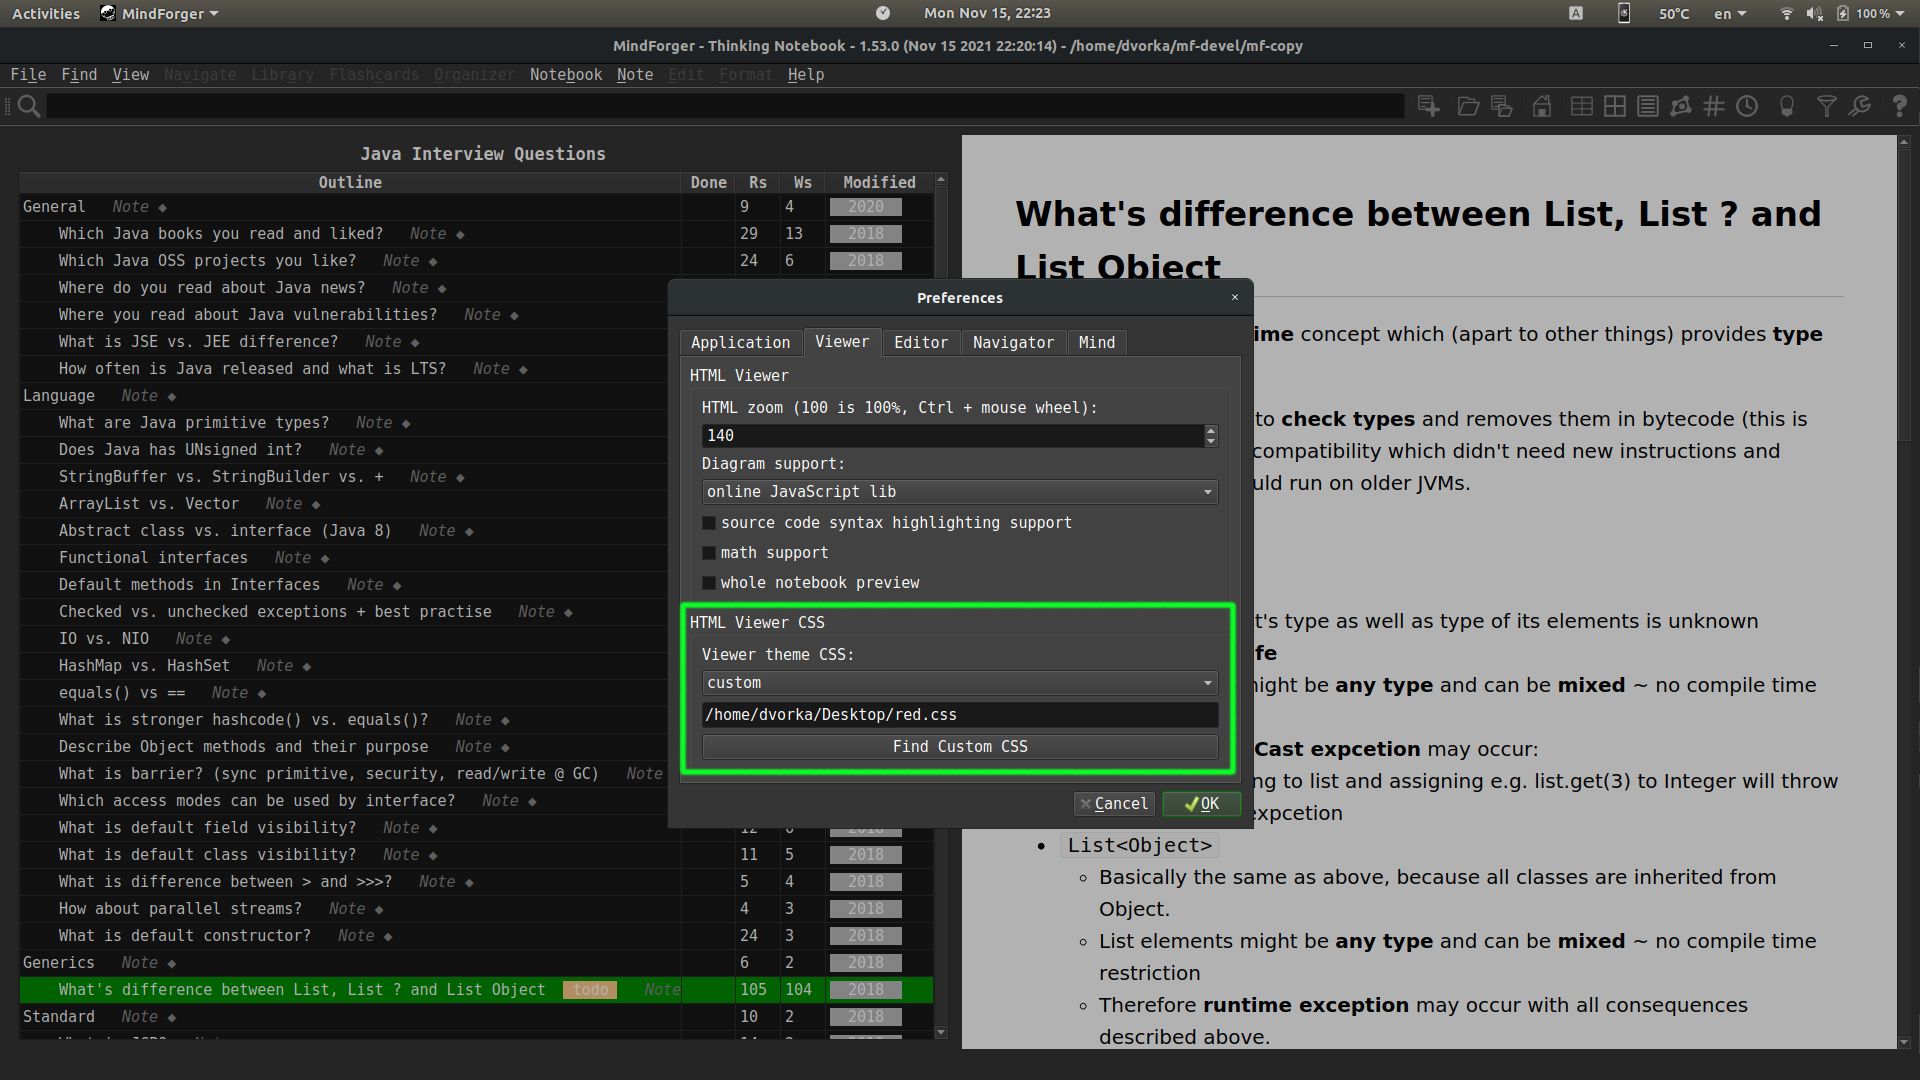Confirm preferences with the OK button
Viewport: 1920px width, 1080px height.
coord(1200,803)
